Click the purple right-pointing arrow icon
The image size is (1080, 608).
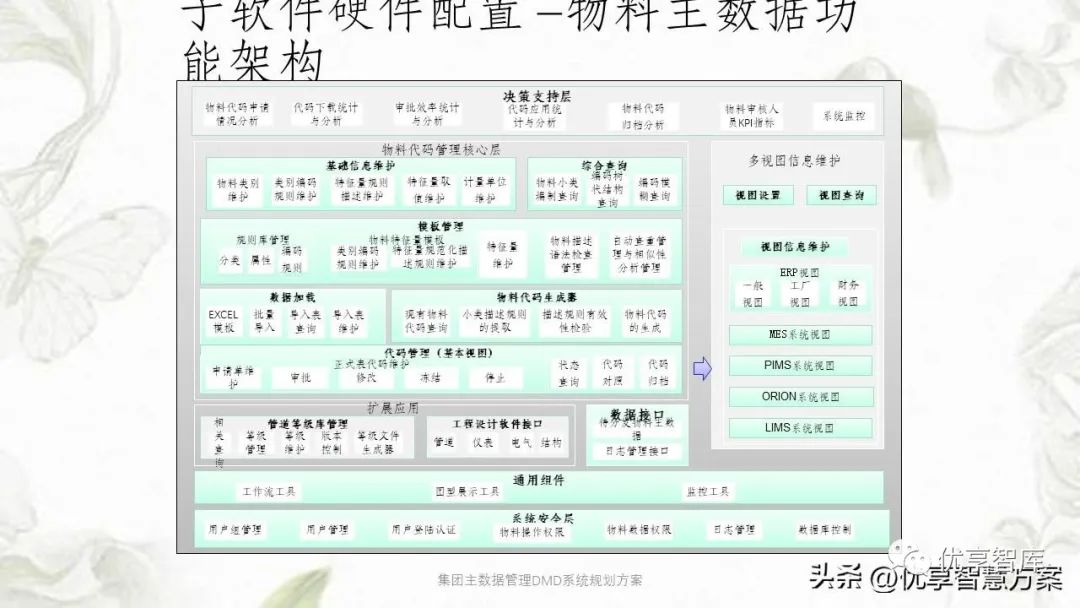[702, 369]
